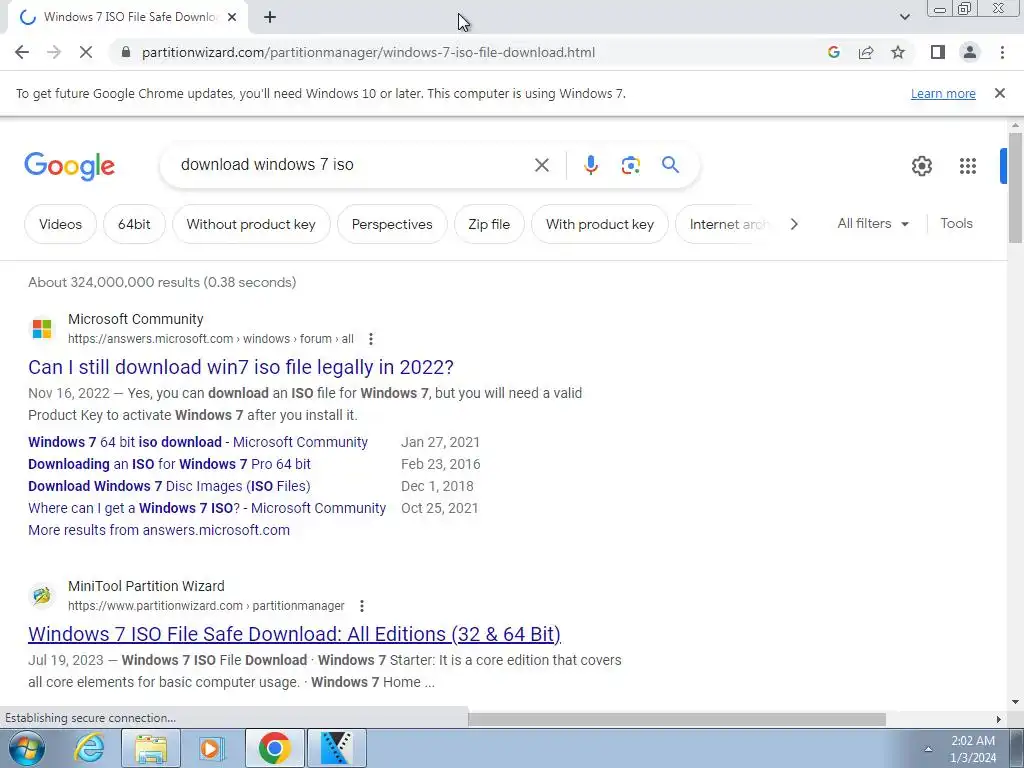Show more filter chips arrow
Viewport: 1024px width, 768px height.
(x=794, y=224)
